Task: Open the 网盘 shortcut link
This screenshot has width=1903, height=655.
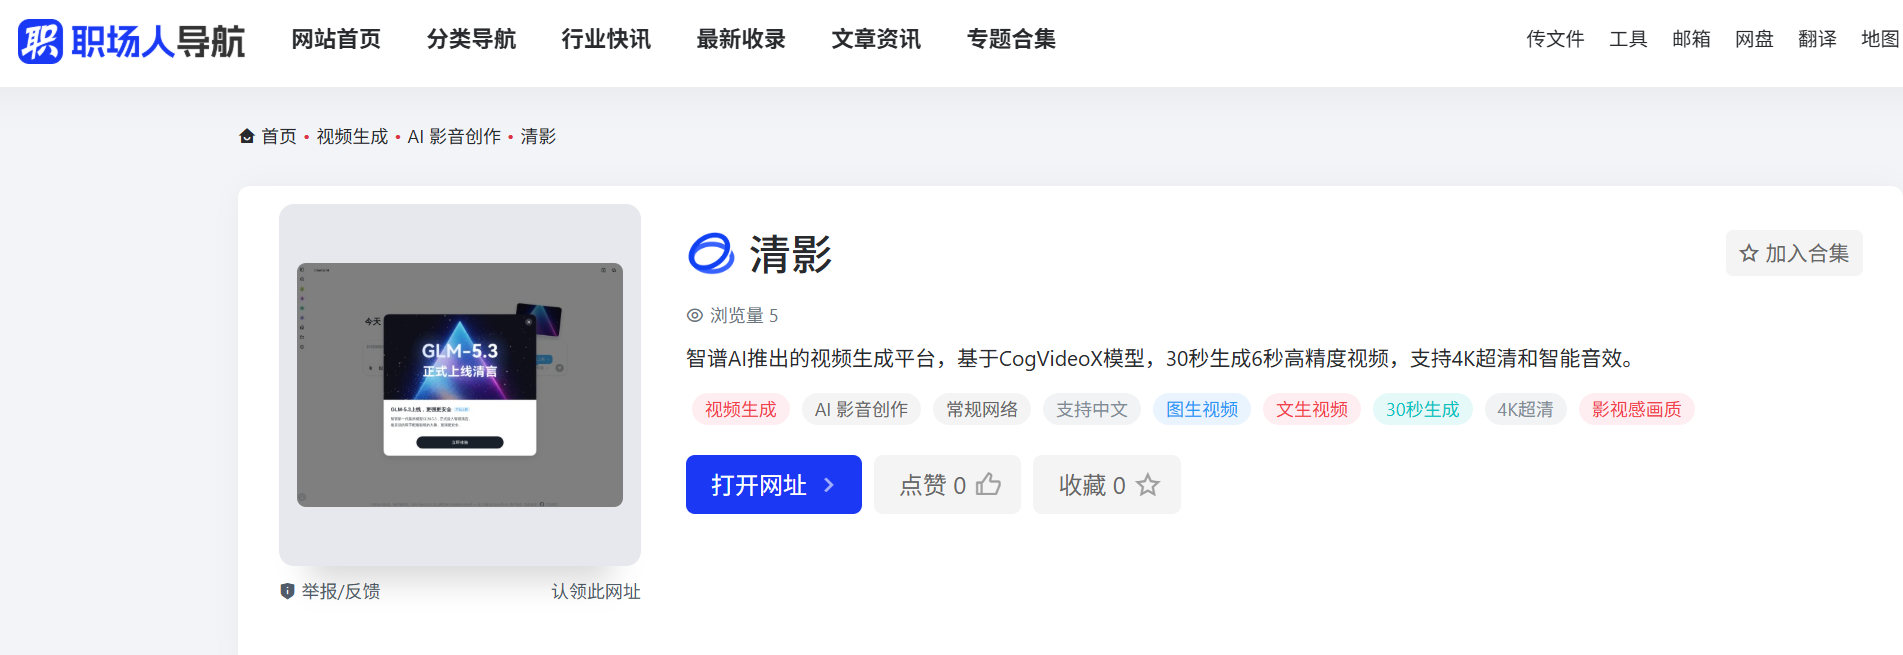Action: [1754, 39]
